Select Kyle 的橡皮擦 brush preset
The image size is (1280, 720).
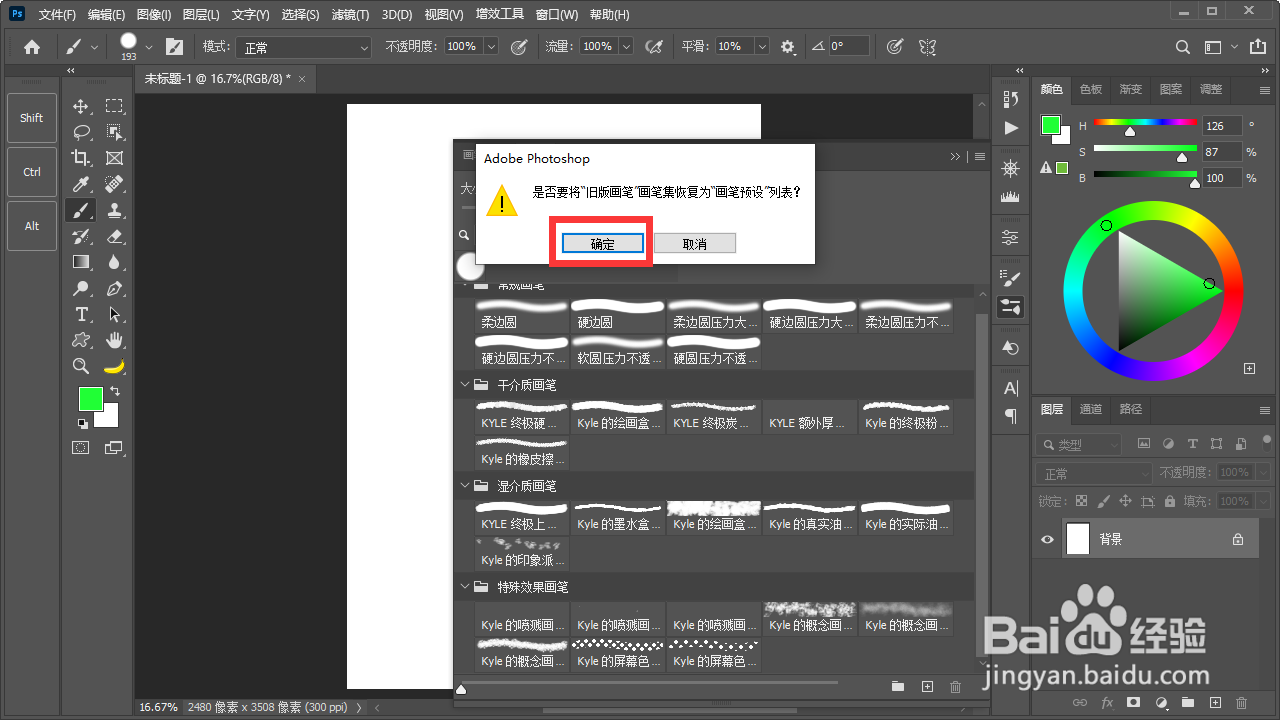tap(522, 452)
